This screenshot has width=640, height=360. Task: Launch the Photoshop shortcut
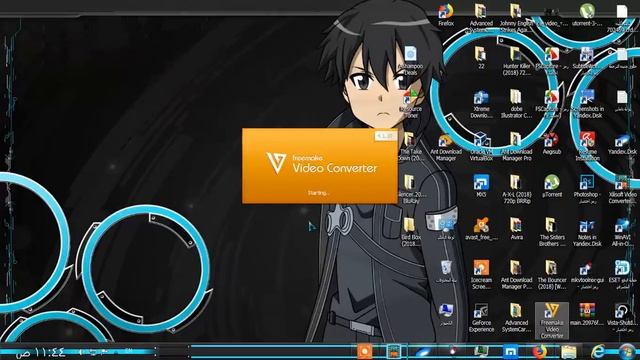tap(587, 189)
